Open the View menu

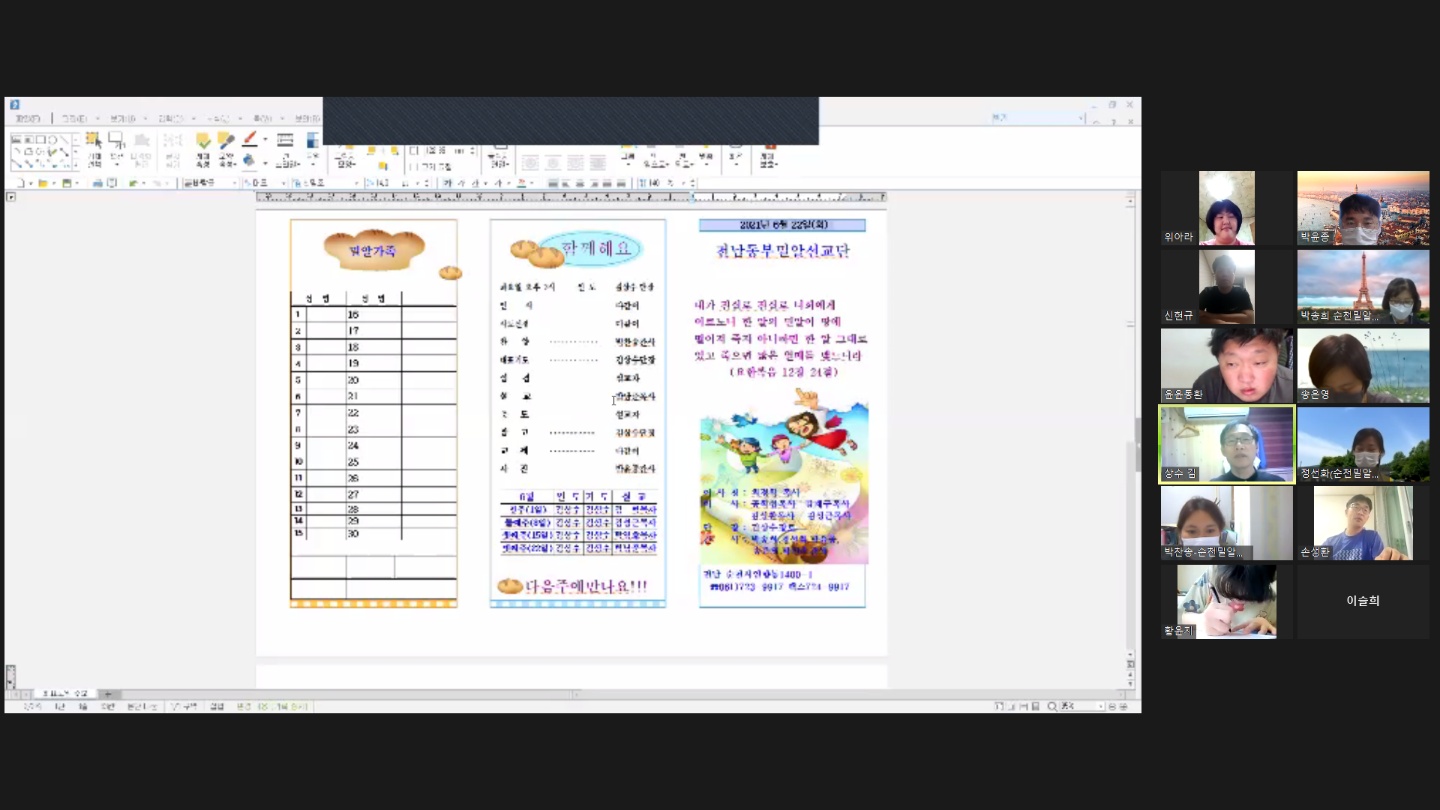123,118
